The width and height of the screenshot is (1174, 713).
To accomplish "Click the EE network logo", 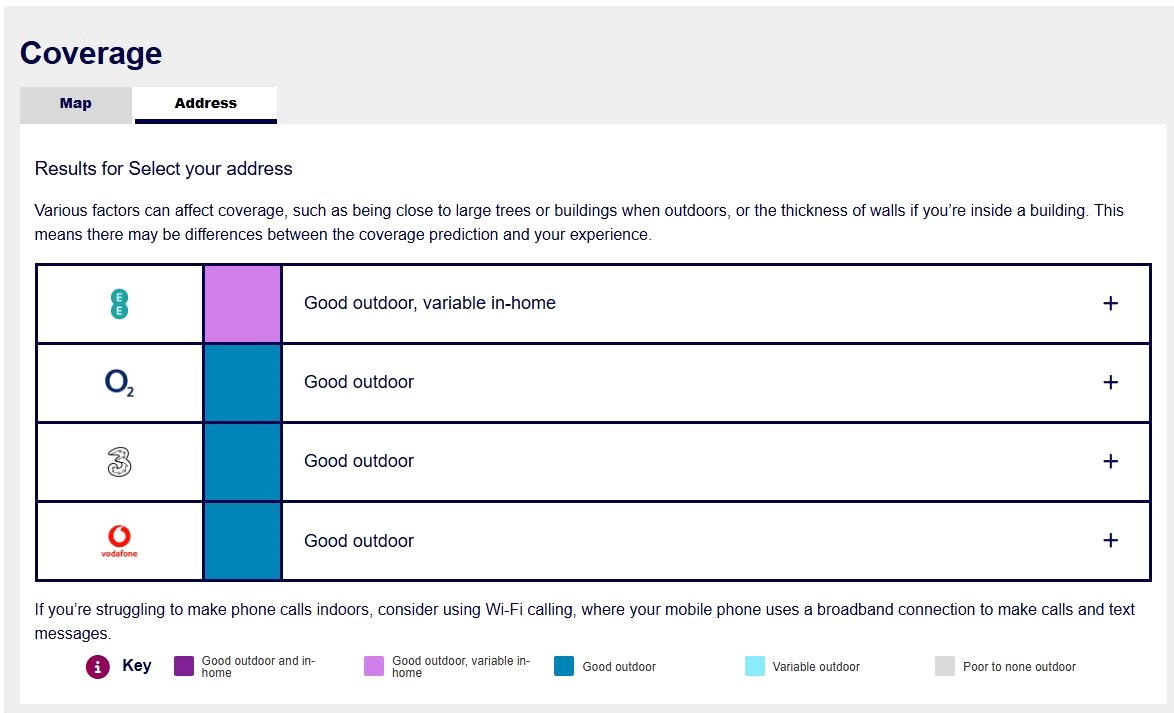I will pos(119,304).
